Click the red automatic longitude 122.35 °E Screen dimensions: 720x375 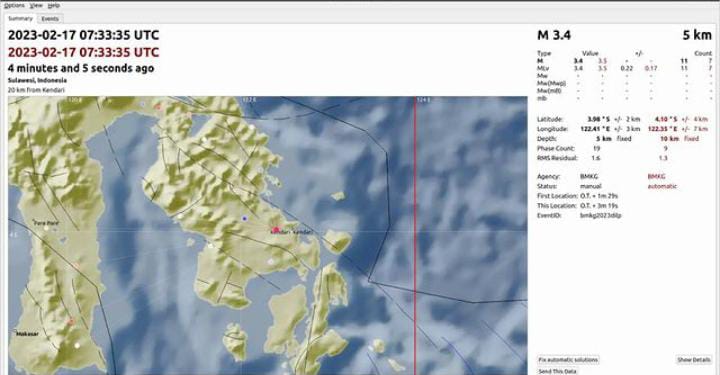click(x=663, y=129)
